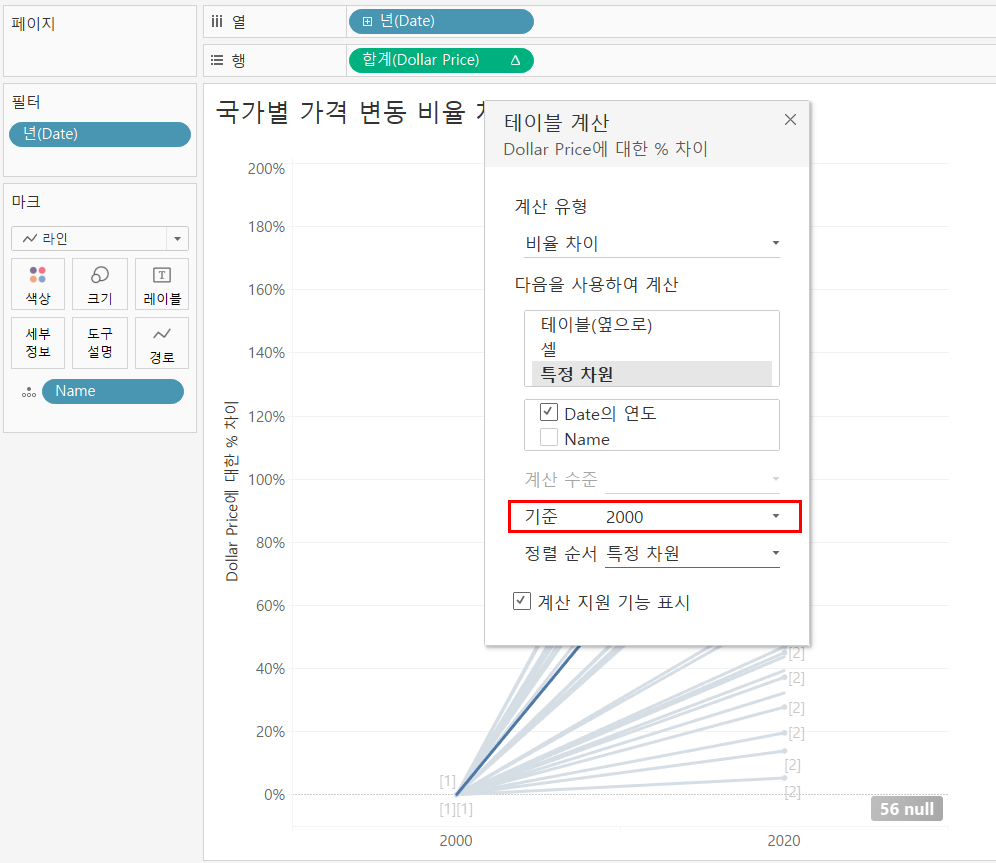This screenshot has width=996, height=863.
Task: Click the 년(Date) pill on columns shelf
Action: [x=441, y=22]
